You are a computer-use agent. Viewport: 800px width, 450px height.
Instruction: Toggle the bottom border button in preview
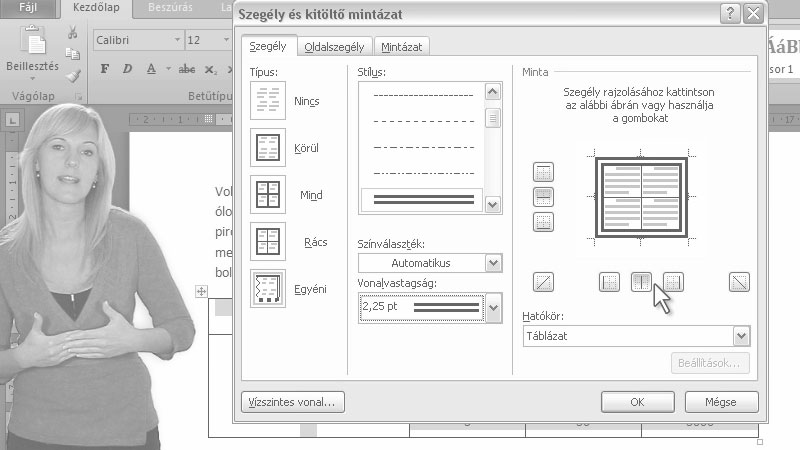coord(544,221)
